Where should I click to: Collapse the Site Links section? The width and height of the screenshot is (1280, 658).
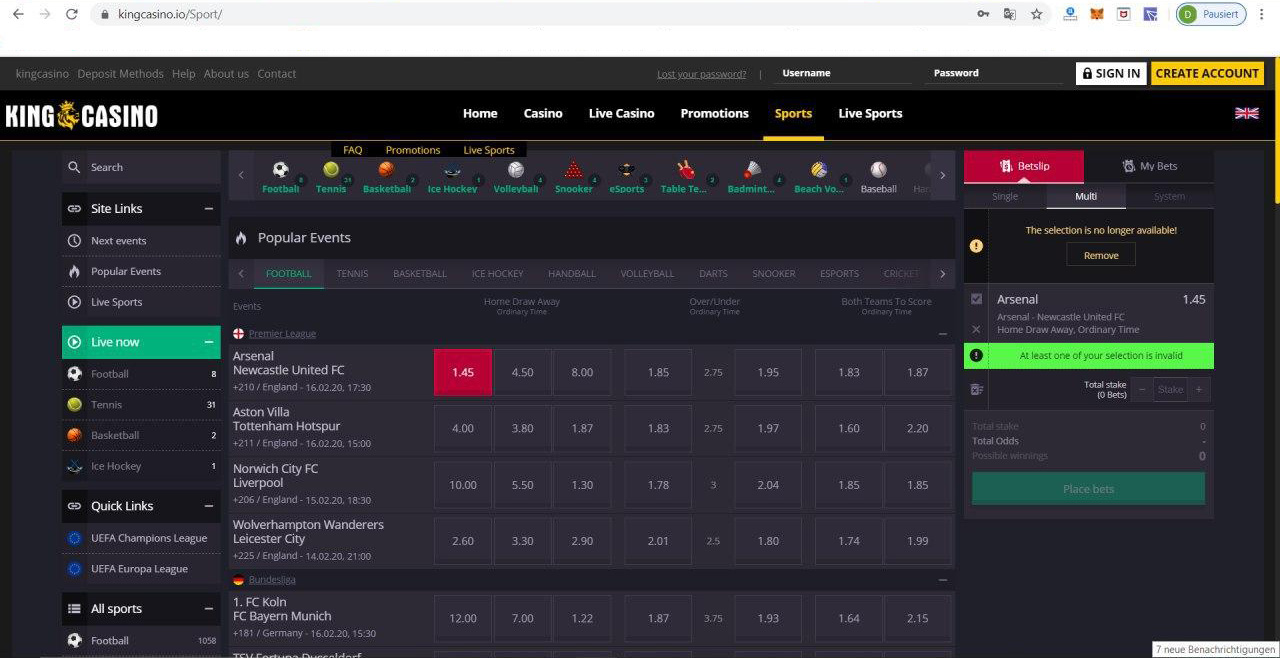click(208, 209)
